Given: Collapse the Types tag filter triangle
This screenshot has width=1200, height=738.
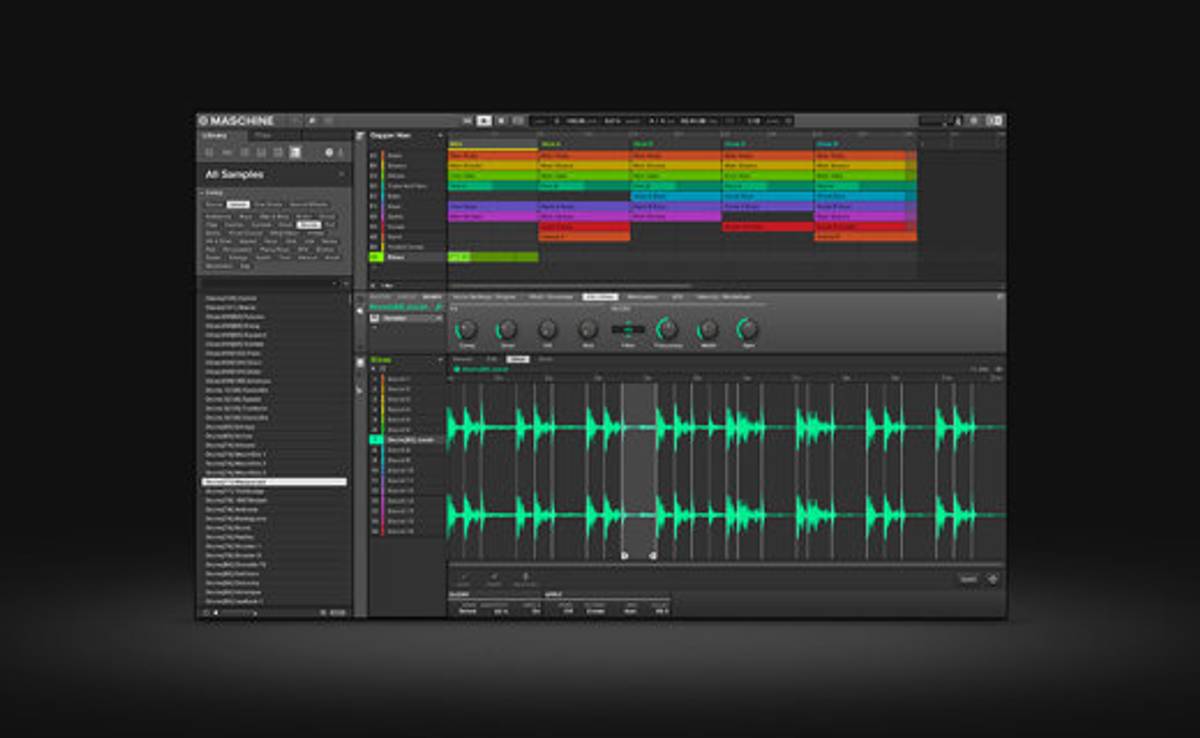Looking at the screenshot, I should [x=203, y=192].
